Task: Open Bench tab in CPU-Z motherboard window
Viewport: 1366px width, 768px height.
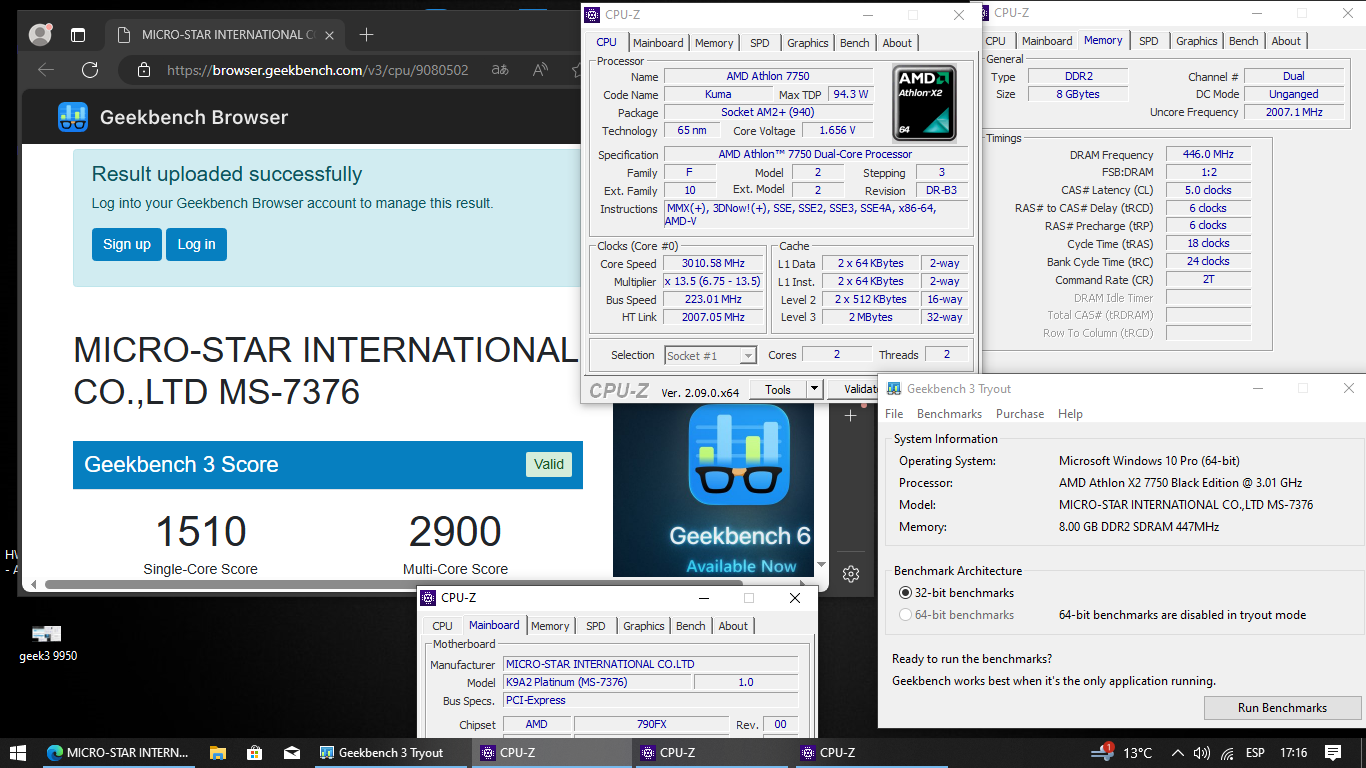Action: click(690, 626)
